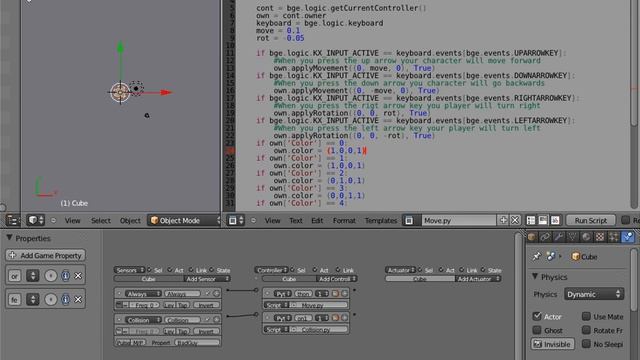
Task: Delete the 'fe' game property with X
Action: click(78, 300)
